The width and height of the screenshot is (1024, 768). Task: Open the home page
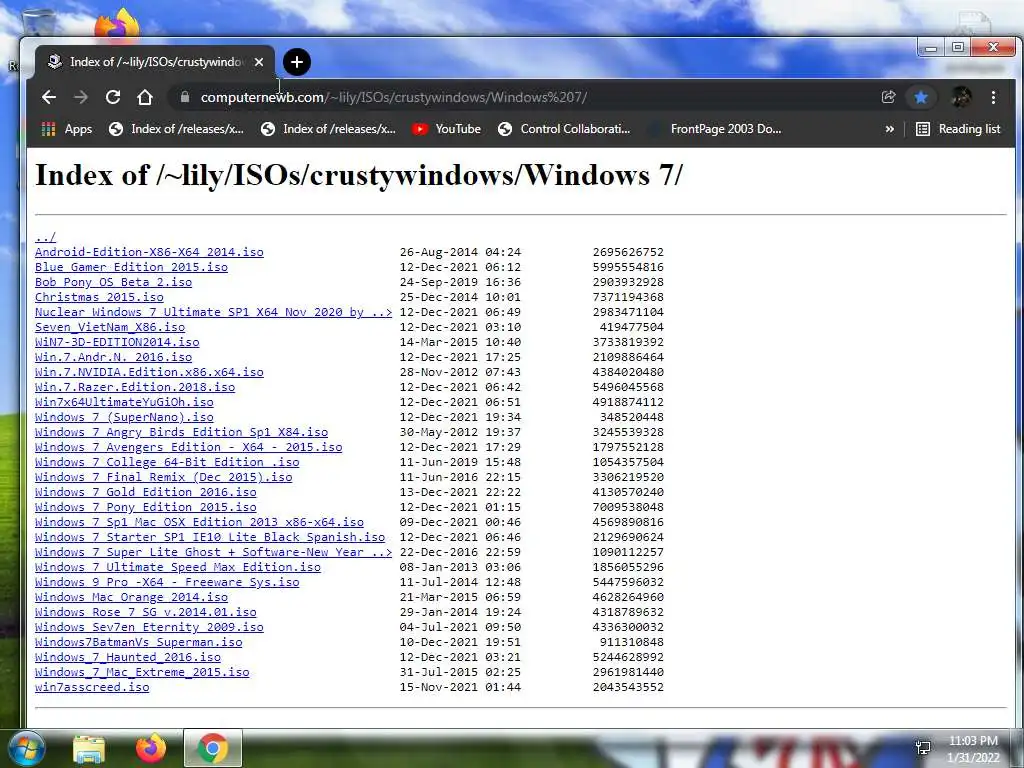(145, 97)
